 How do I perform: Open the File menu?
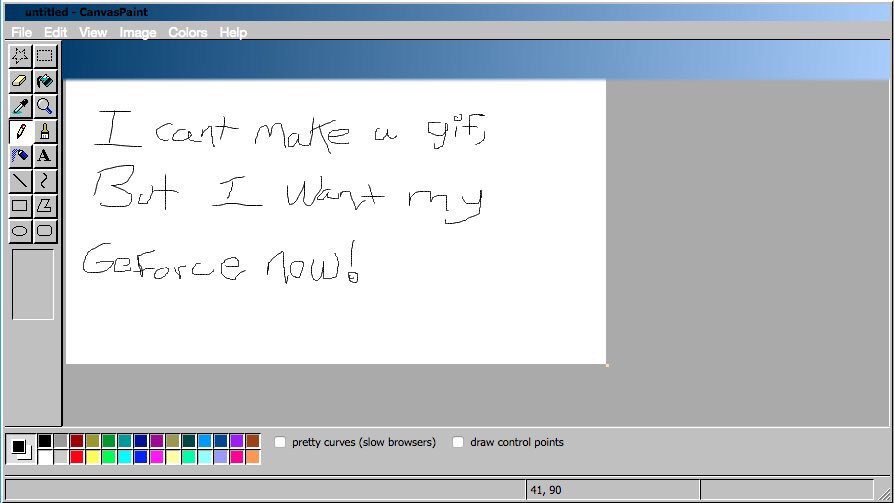coord(22,33)
